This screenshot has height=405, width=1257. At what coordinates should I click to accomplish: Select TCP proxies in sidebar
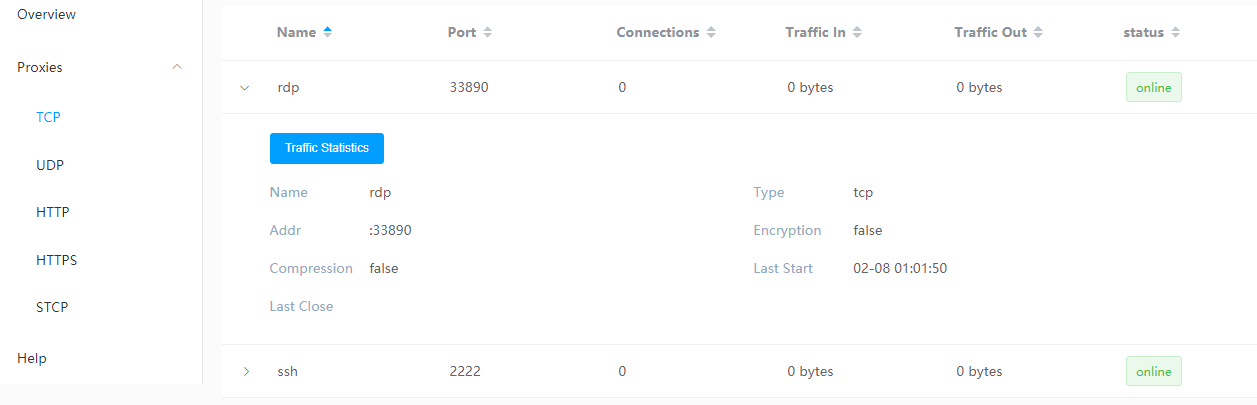click(x=48, y=117)
